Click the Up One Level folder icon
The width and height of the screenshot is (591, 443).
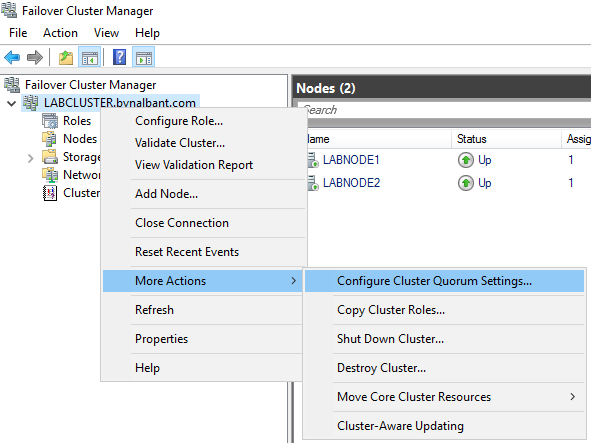[x=66, y=58]
